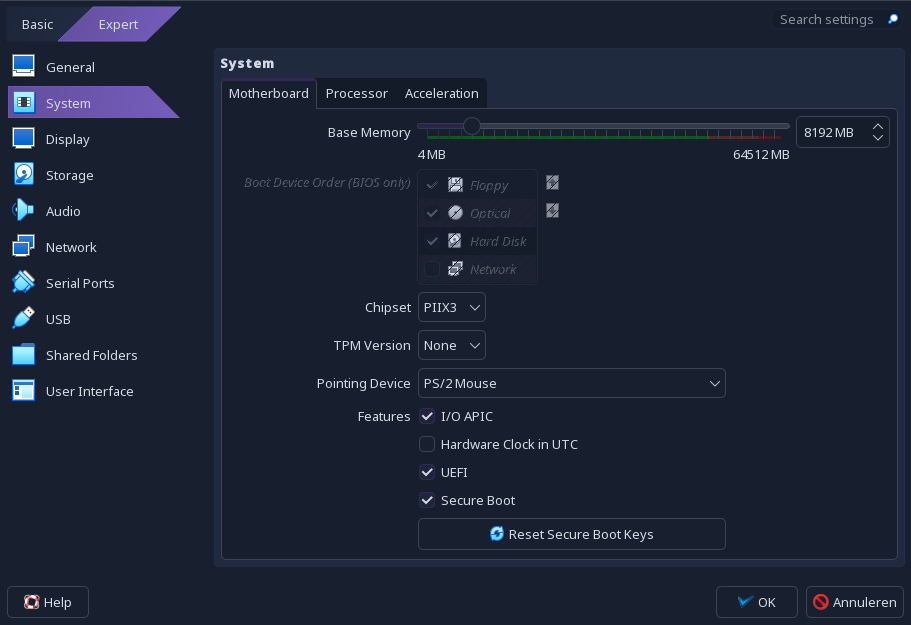Open Help button
The height and width of the screenshot is (625, 911).
click(48, 602)
